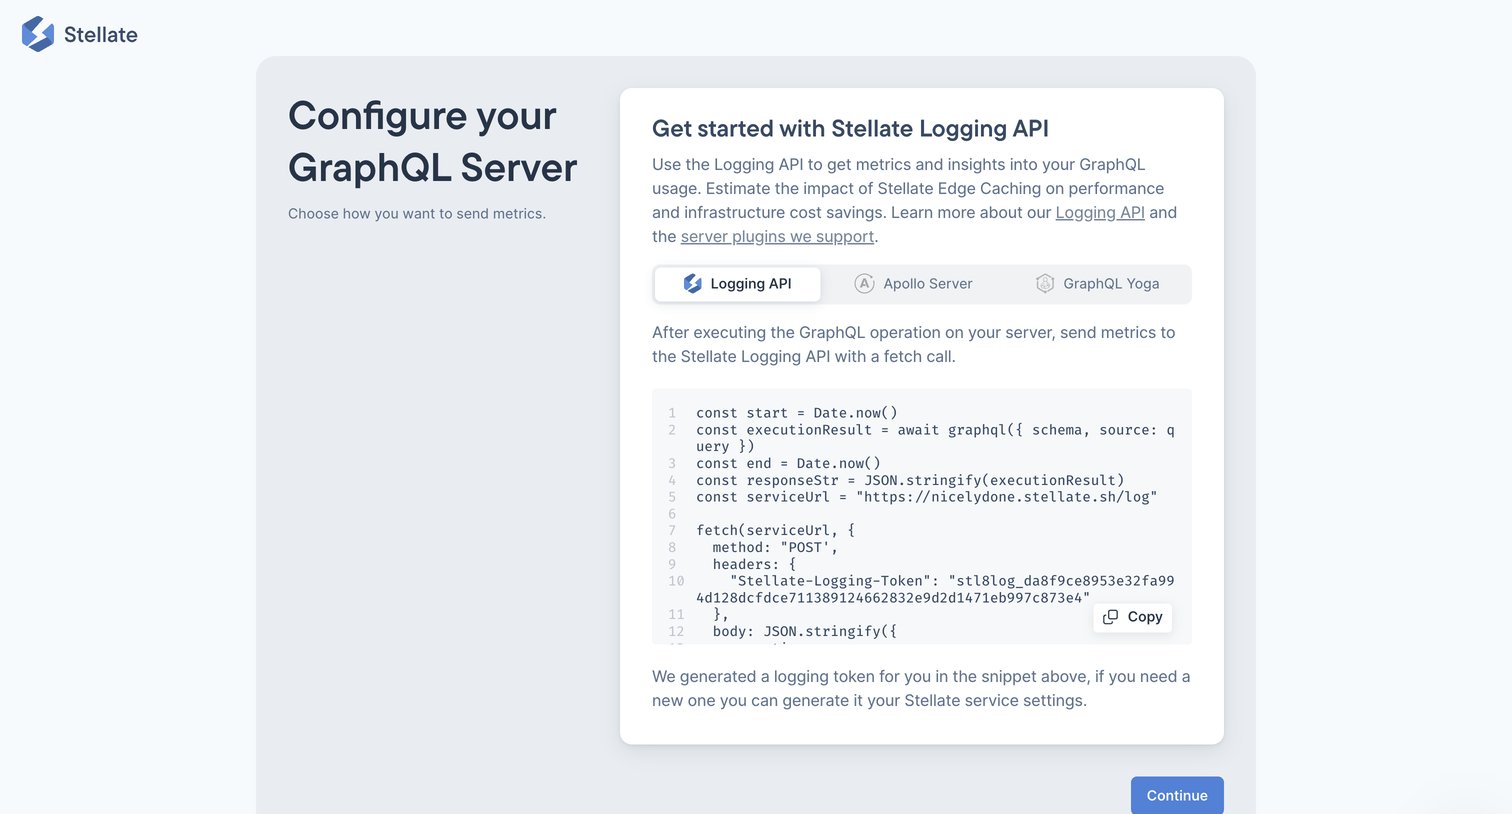Image resolution: width=1512 pixels, height=814 pixels.
Task: Click the "Stellate-Logging-Token" code line
Action: point(935,589)
